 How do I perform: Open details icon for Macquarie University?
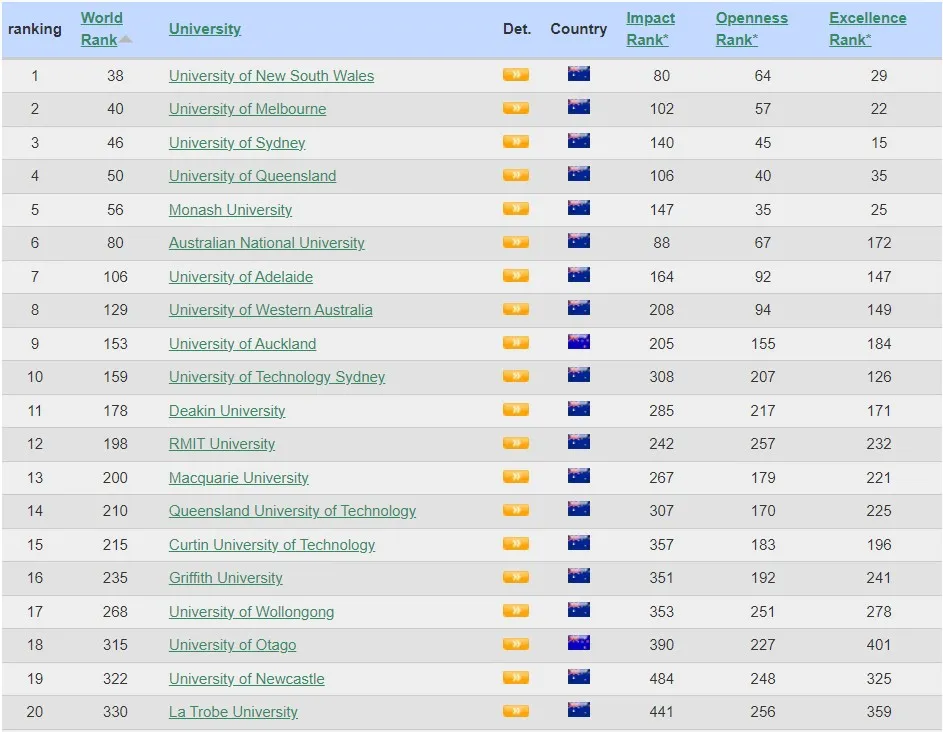[x=516, y=477]
